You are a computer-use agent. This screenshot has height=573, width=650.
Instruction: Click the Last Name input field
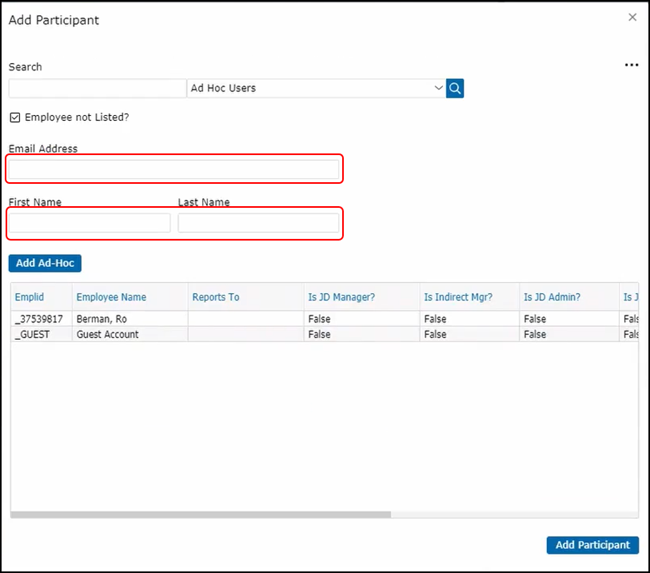tap(258, 222)
